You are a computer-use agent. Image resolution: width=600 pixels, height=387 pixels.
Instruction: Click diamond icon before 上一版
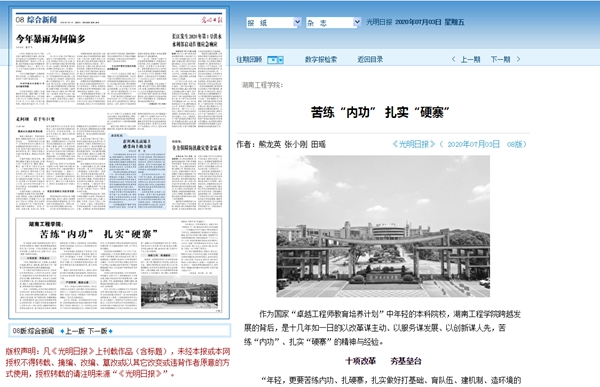(62, 331)
